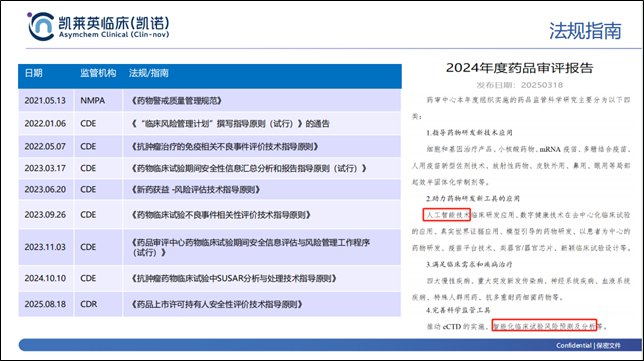Click the 智能化临床试验风险预测及分析 phrase
The width and height of the screenshot is (644, 361).
coord(544,326)
